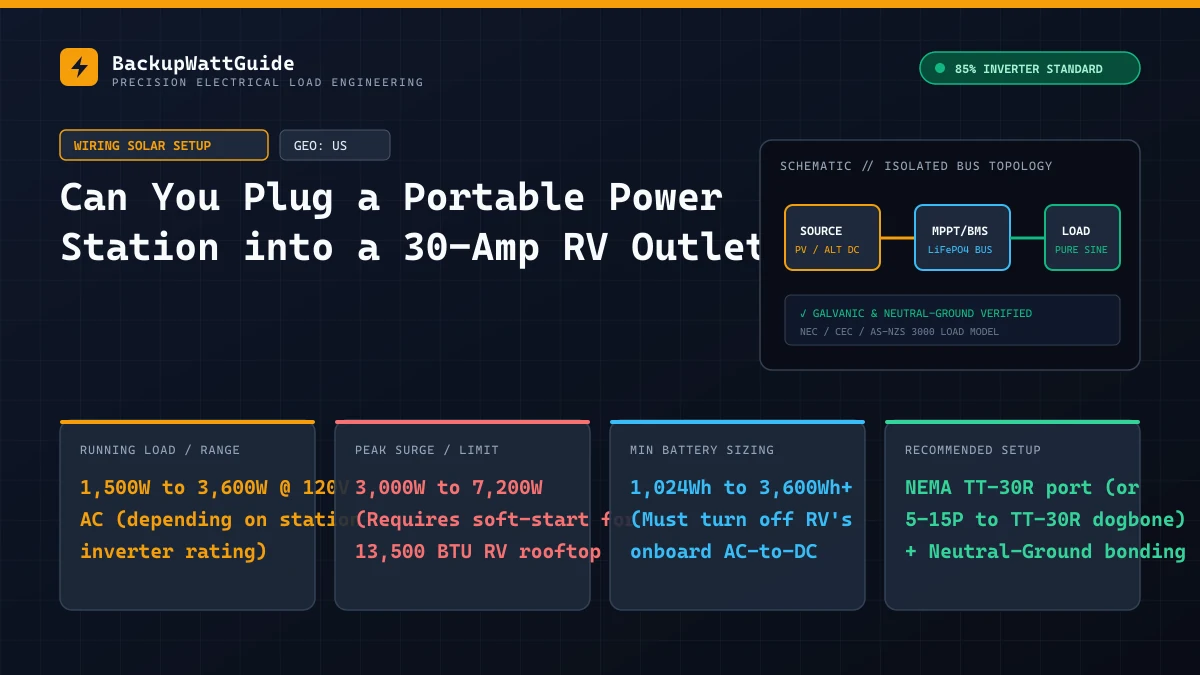Open the Peak Surge / Limit card

point(462,515)
